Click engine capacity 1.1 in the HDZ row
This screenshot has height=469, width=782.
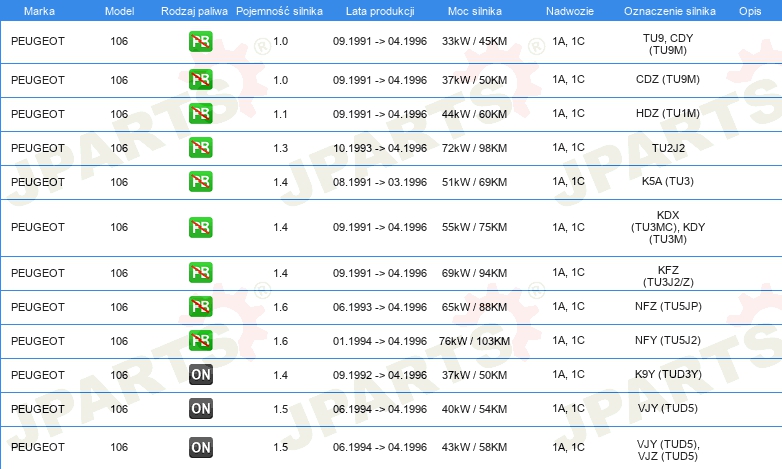[280, 114]
